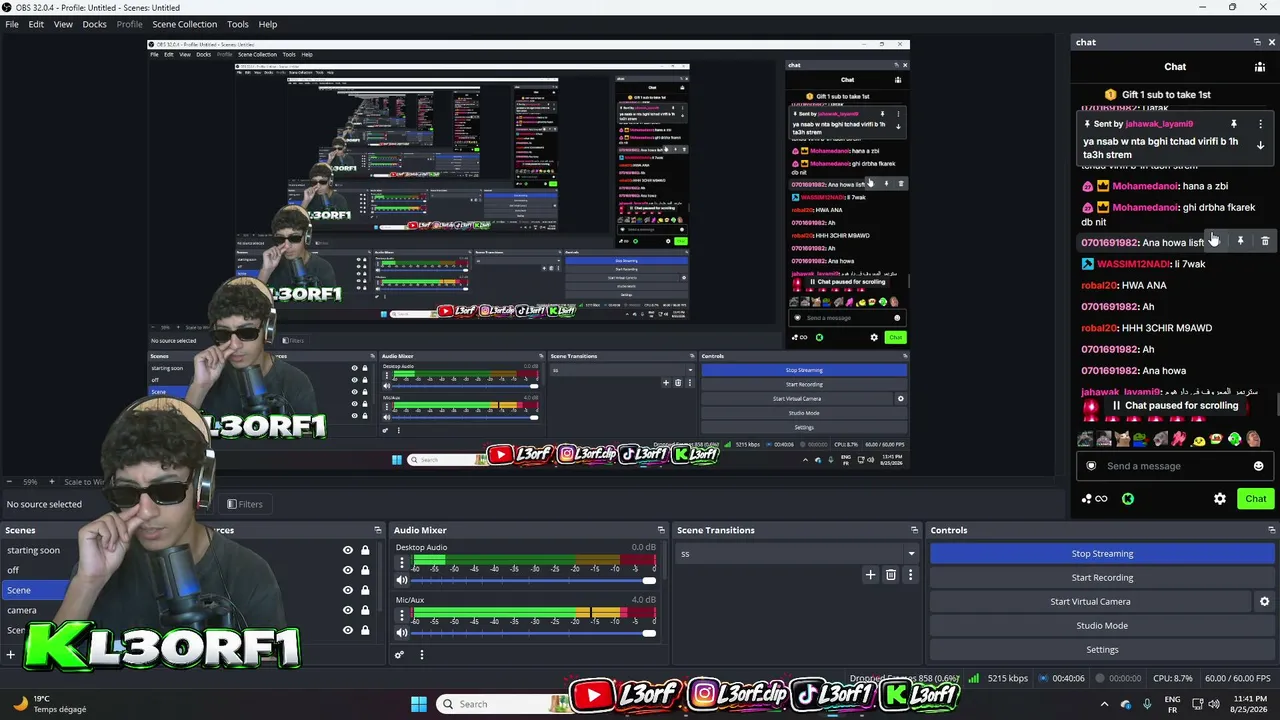The width and height of the screenshot is (1280, 720).
Task: Hide the top source with eye icon
Action: (348, 550)
